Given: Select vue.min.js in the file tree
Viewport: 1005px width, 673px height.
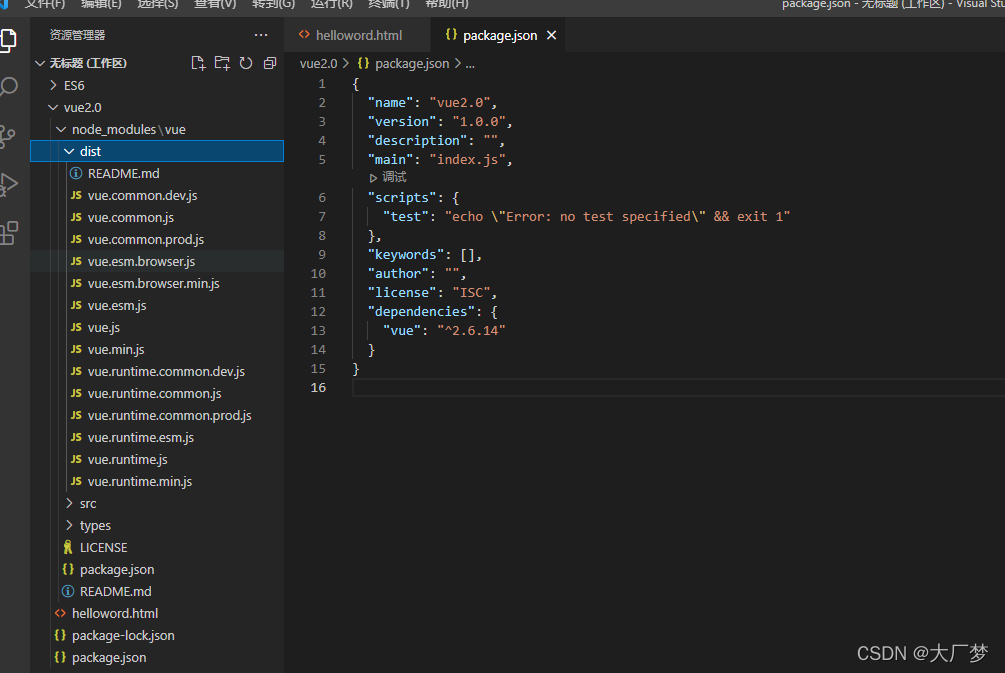Looking at the screenshot, I should point(115,349).
